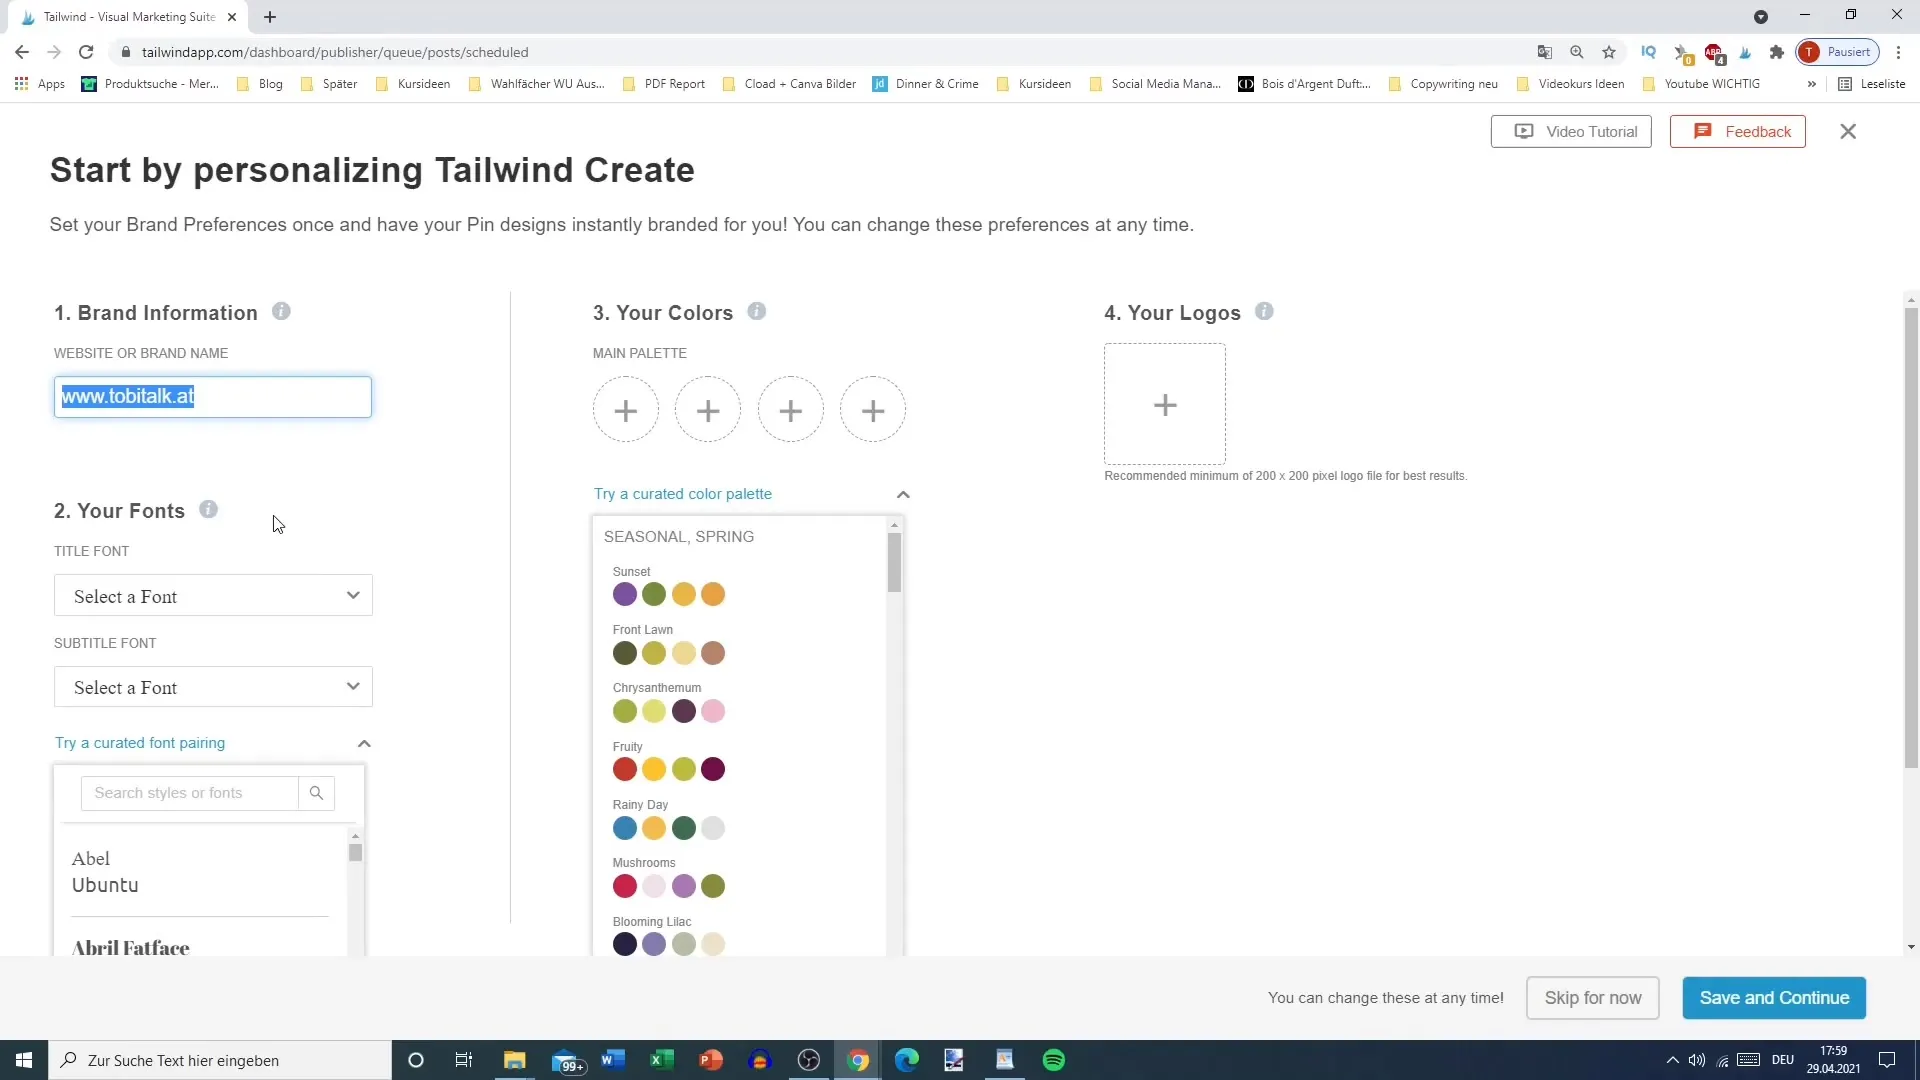Open the Pausiert profile button
The height and width of the screenshot is (1080, 1920).
coord(1837,52)
